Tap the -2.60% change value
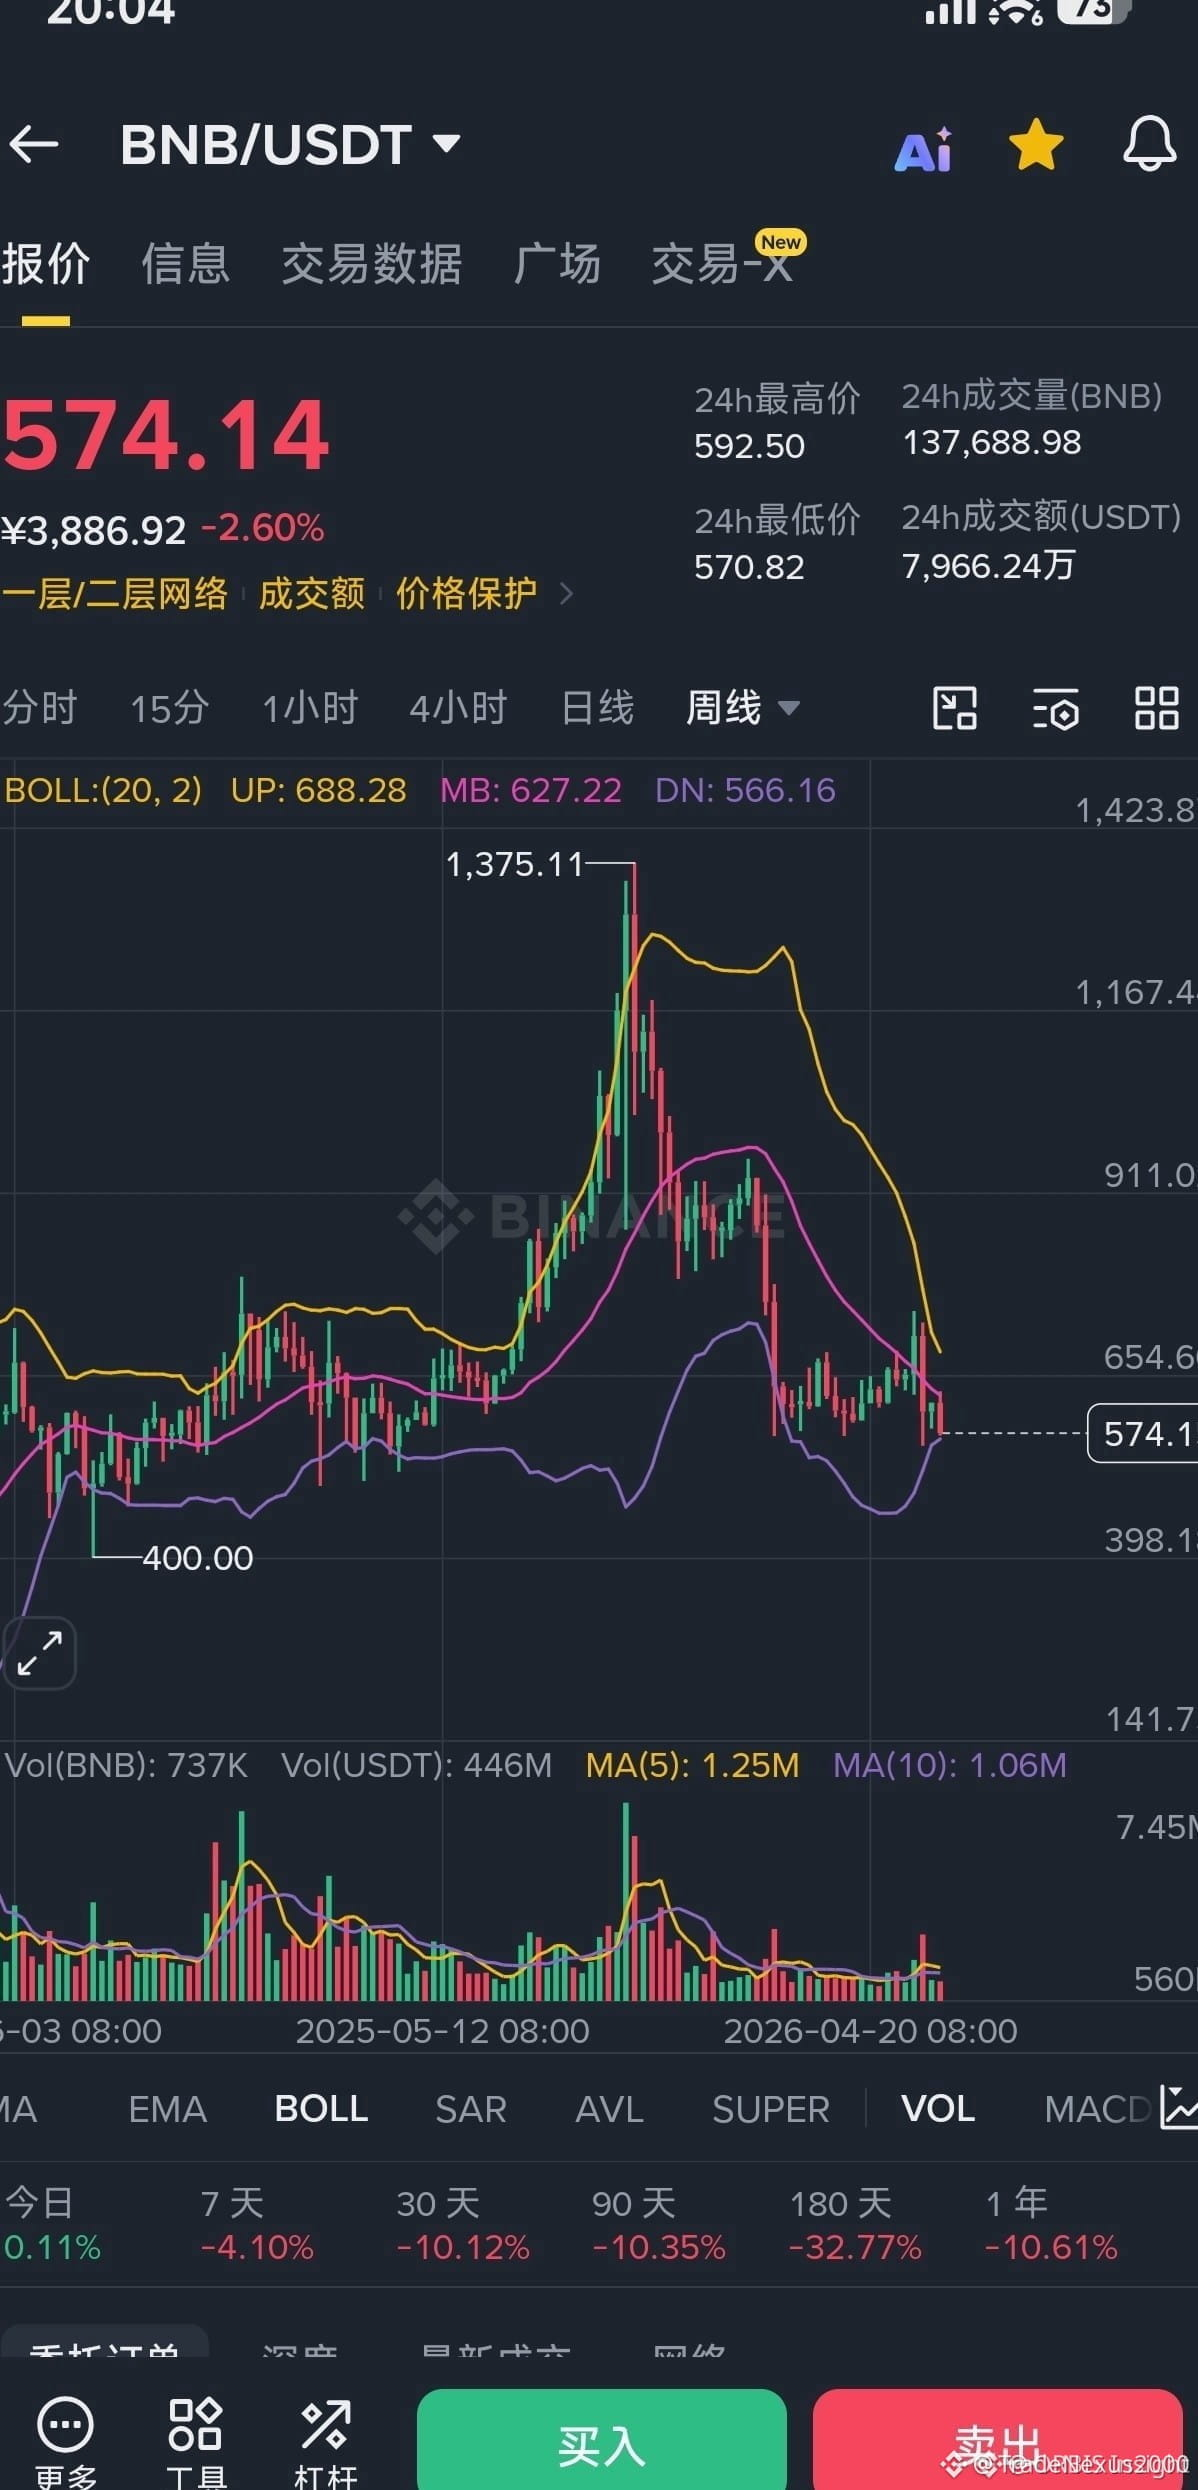Screen dimensions: 1198x2490 click(x=263, y=528)
